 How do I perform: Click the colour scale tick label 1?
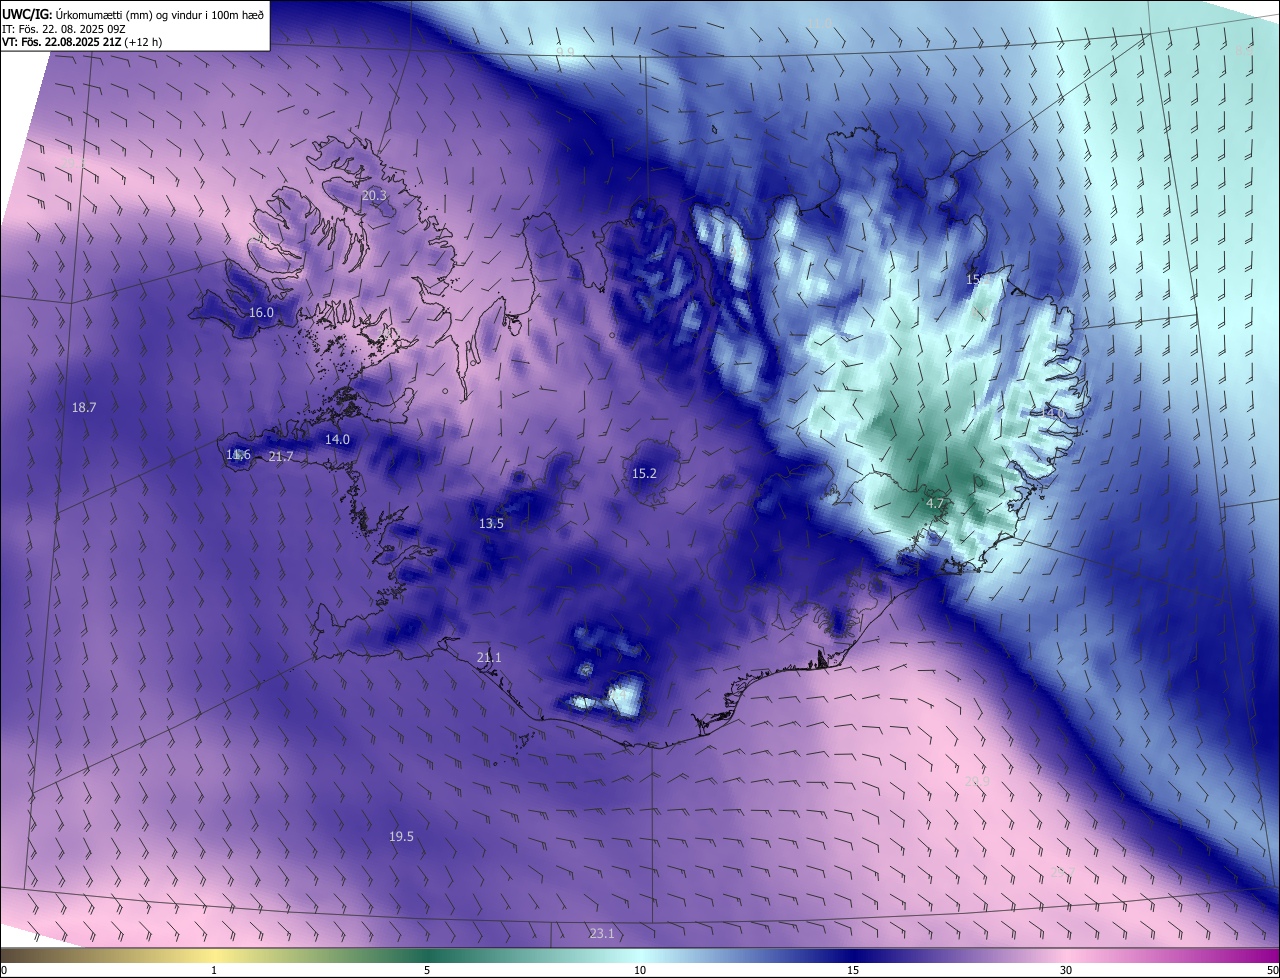(214, 970)
